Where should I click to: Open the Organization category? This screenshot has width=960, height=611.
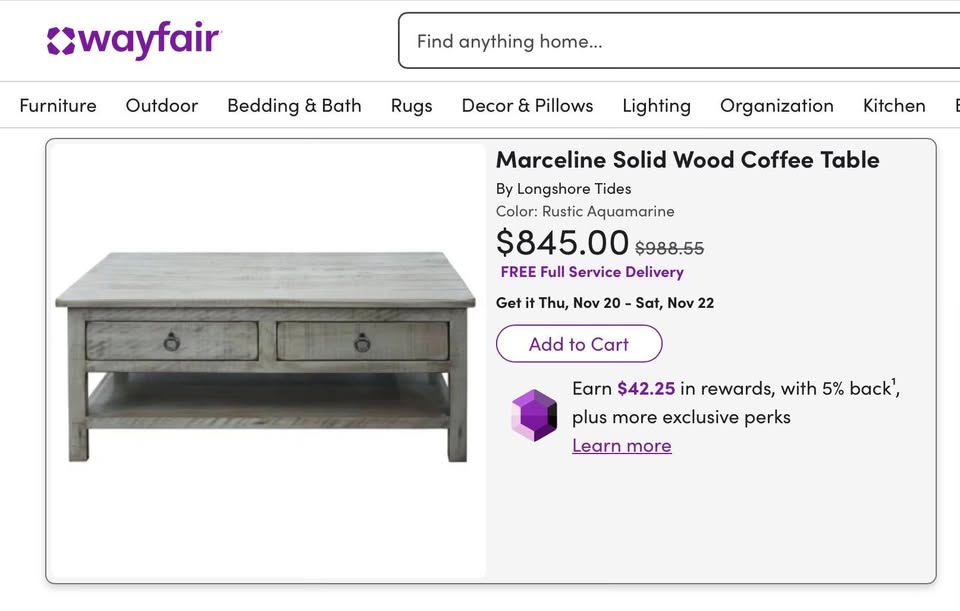click(777, 105)
